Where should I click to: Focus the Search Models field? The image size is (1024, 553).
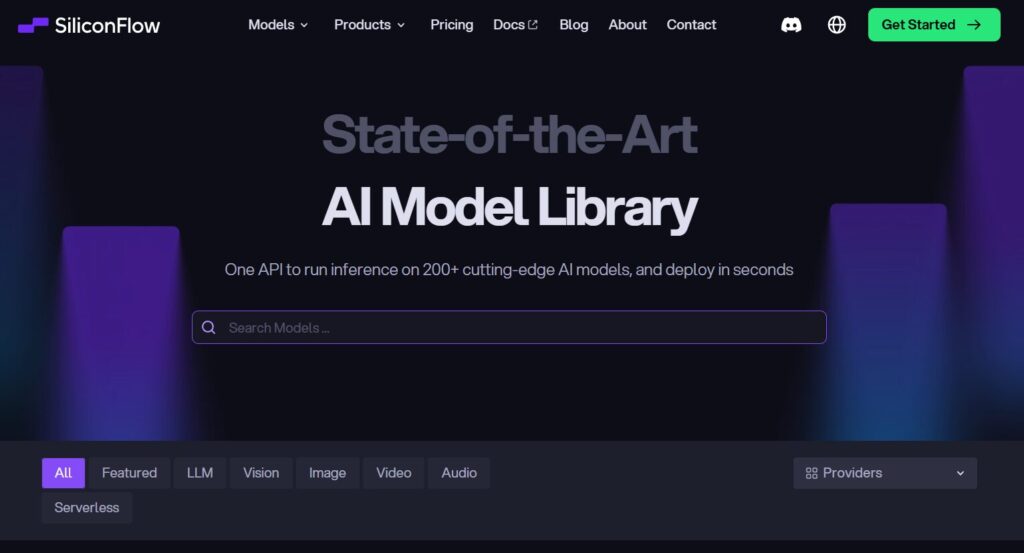pos(509,327)
